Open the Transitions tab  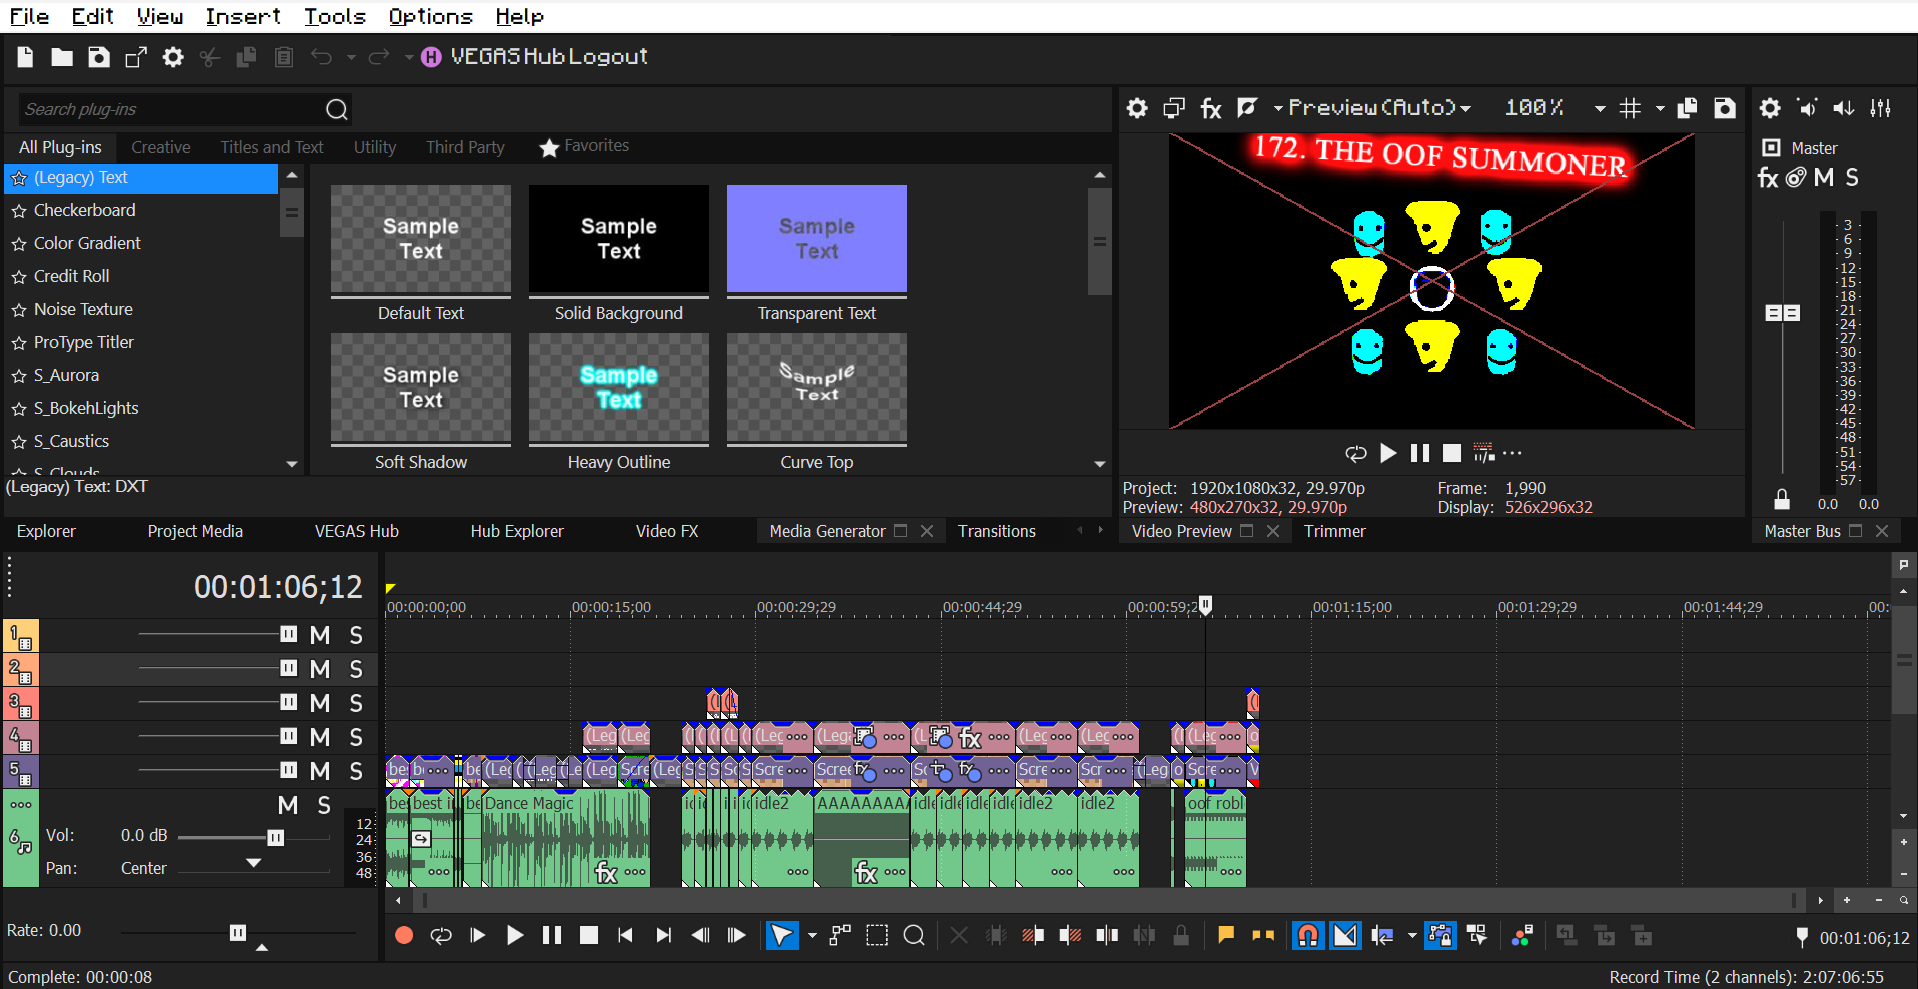[997, 531]
